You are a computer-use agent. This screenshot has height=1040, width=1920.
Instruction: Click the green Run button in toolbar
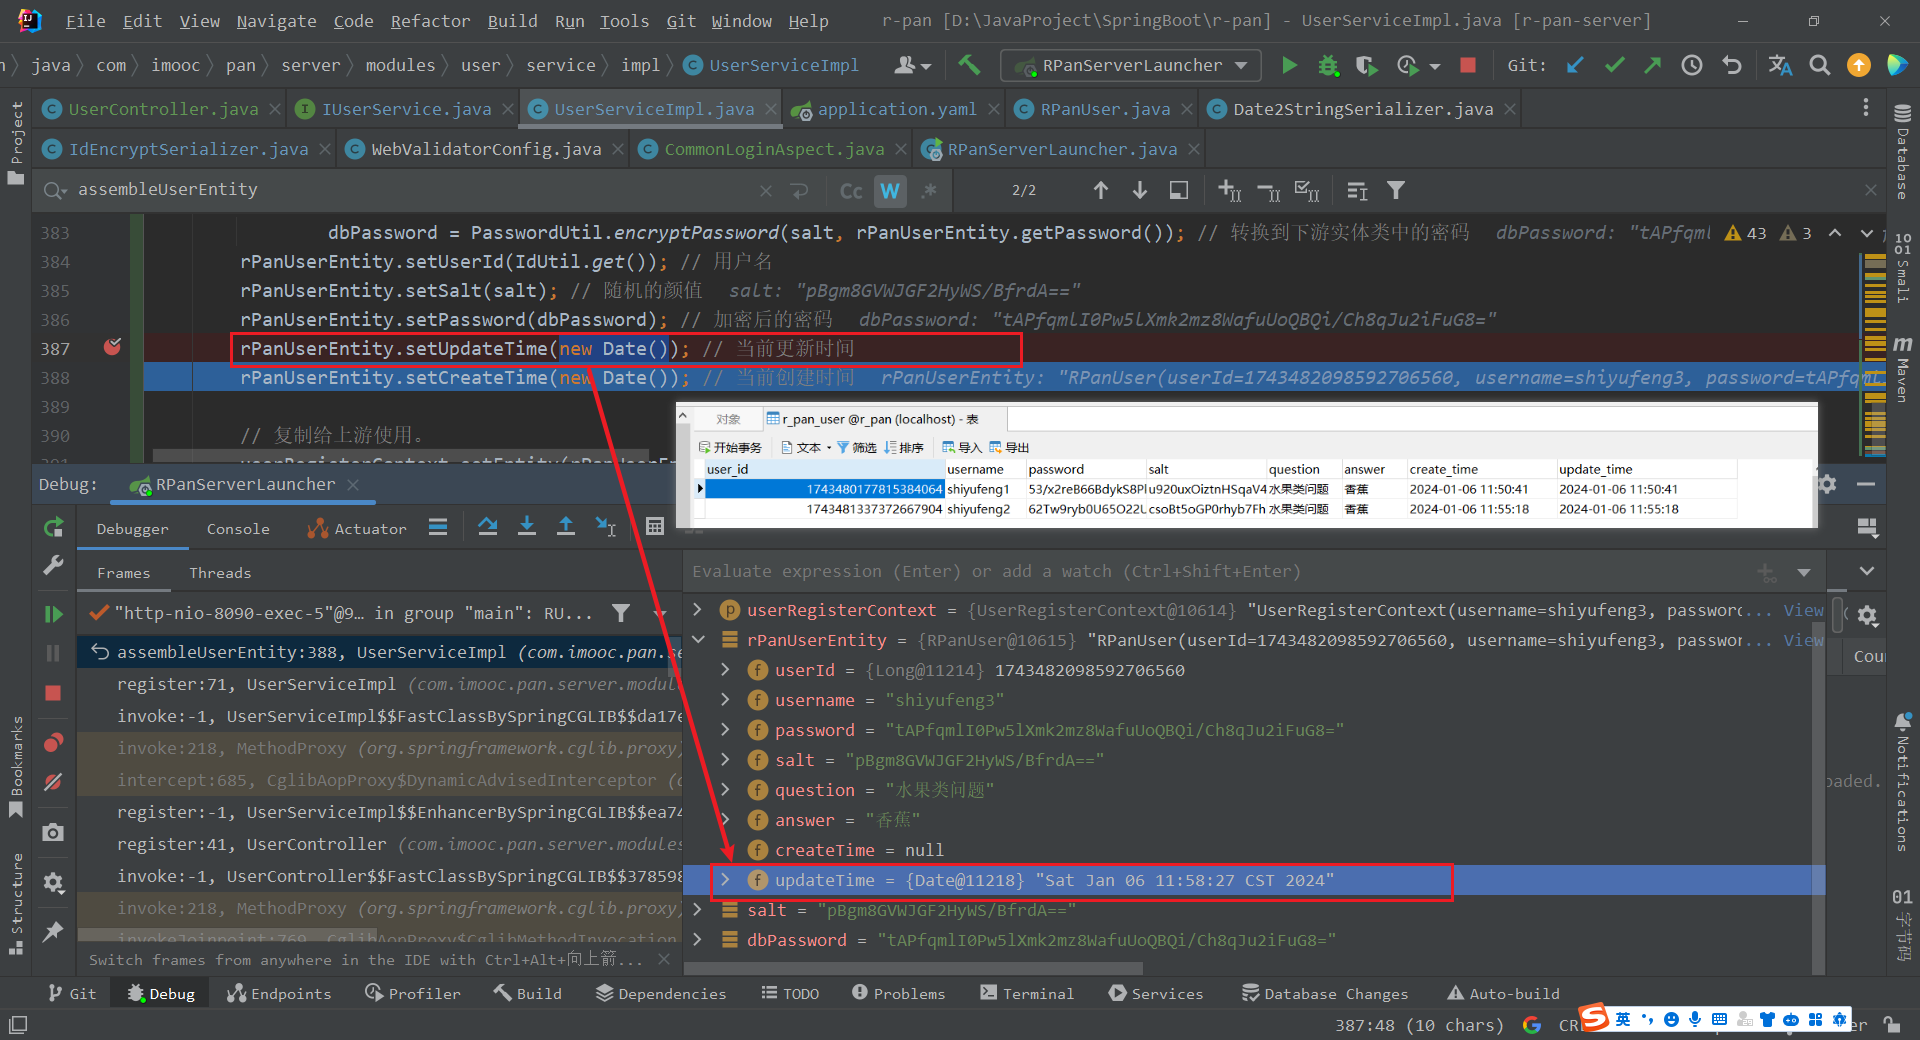click(1289, 66)
